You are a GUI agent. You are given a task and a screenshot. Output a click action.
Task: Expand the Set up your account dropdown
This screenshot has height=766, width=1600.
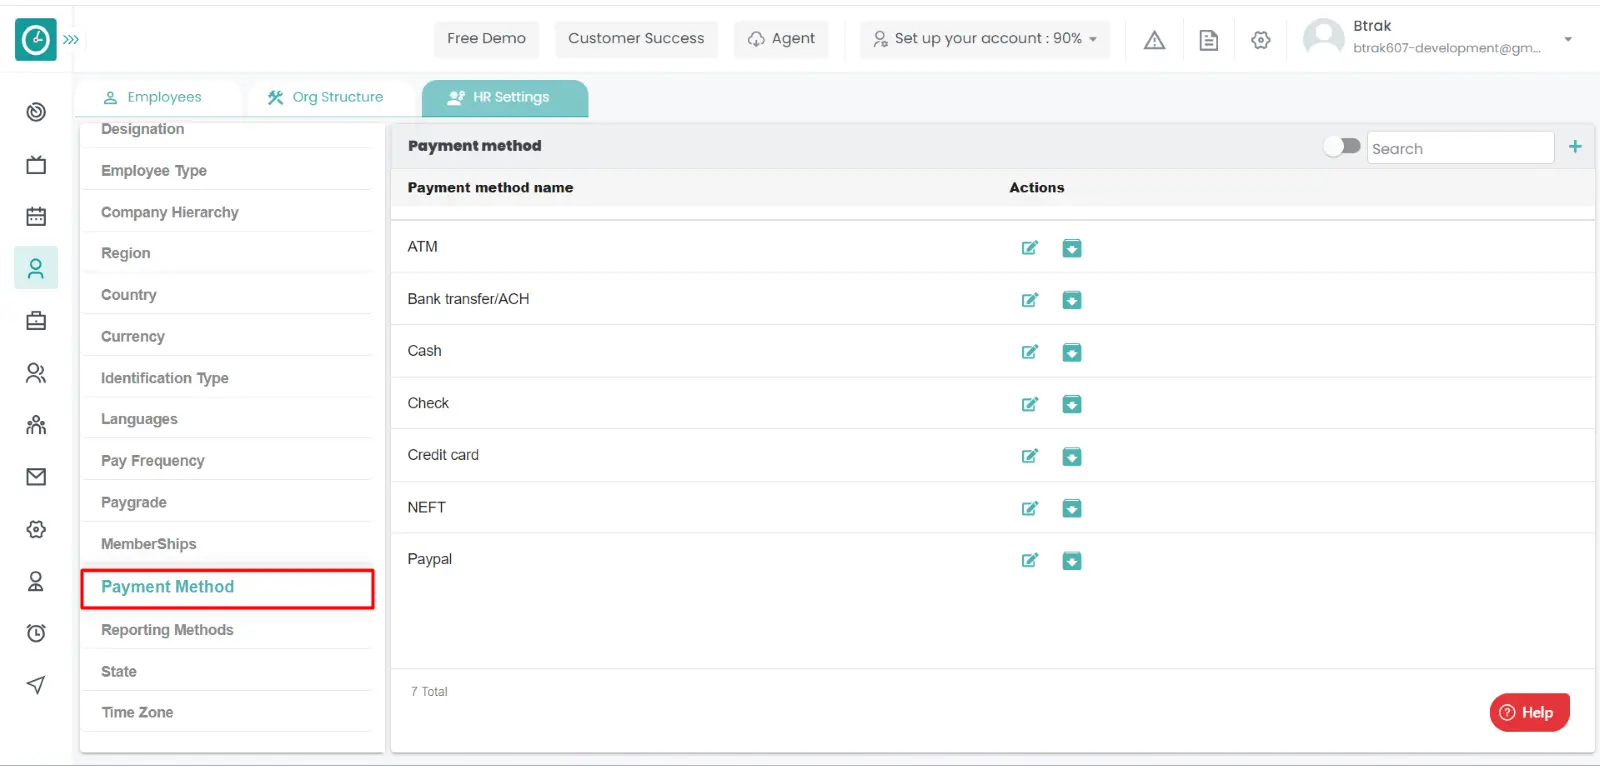[985, 39]
